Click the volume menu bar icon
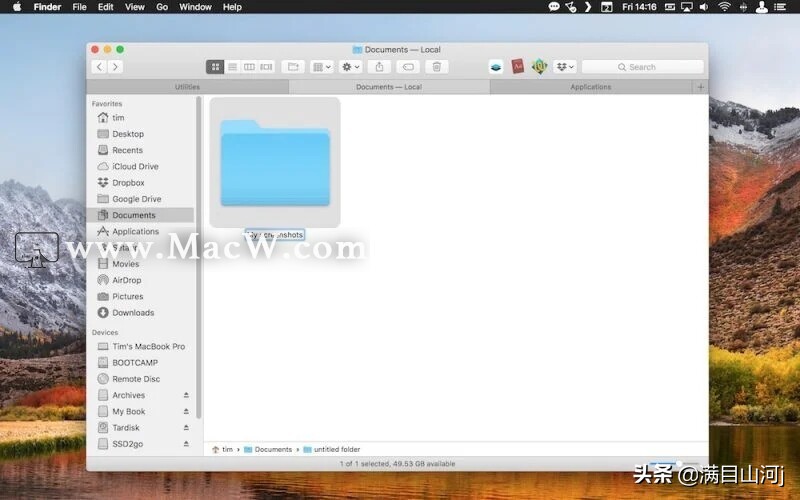The image size is (800, 500). click(704, 7)
